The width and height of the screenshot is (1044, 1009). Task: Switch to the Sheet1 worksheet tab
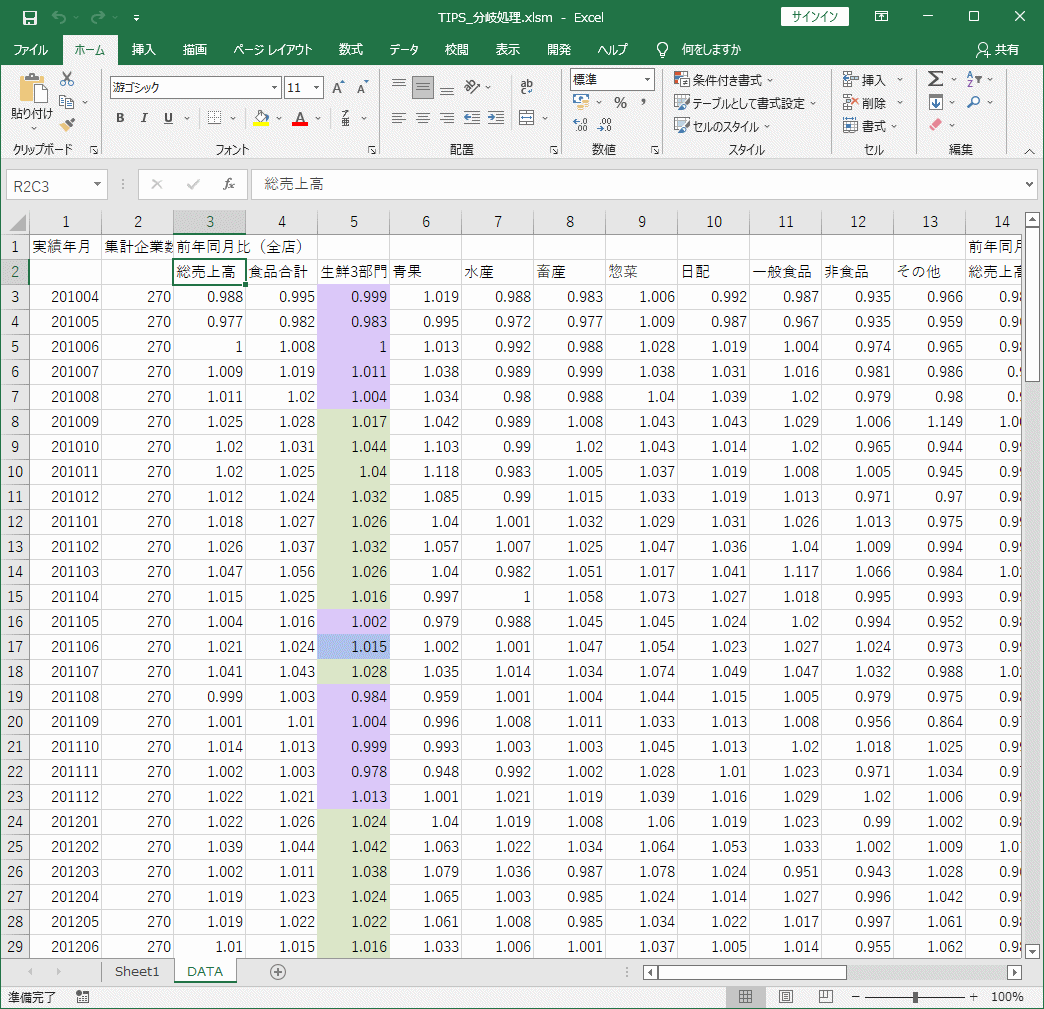pos(137,972)
